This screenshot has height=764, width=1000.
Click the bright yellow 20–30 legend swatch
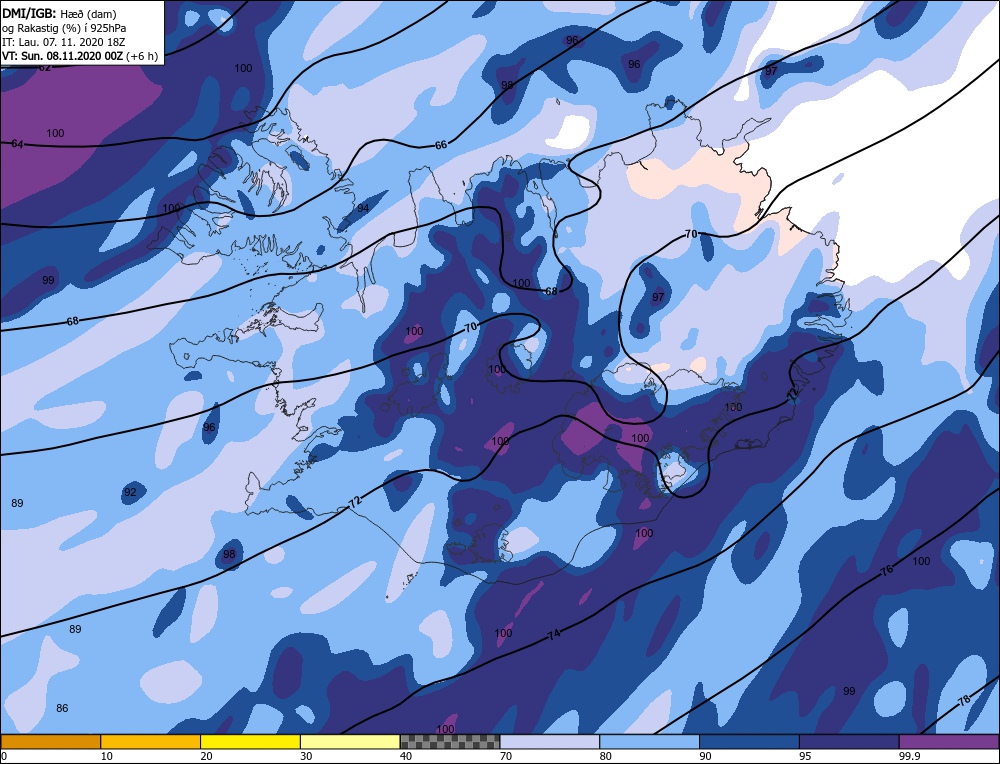[250, 742]
